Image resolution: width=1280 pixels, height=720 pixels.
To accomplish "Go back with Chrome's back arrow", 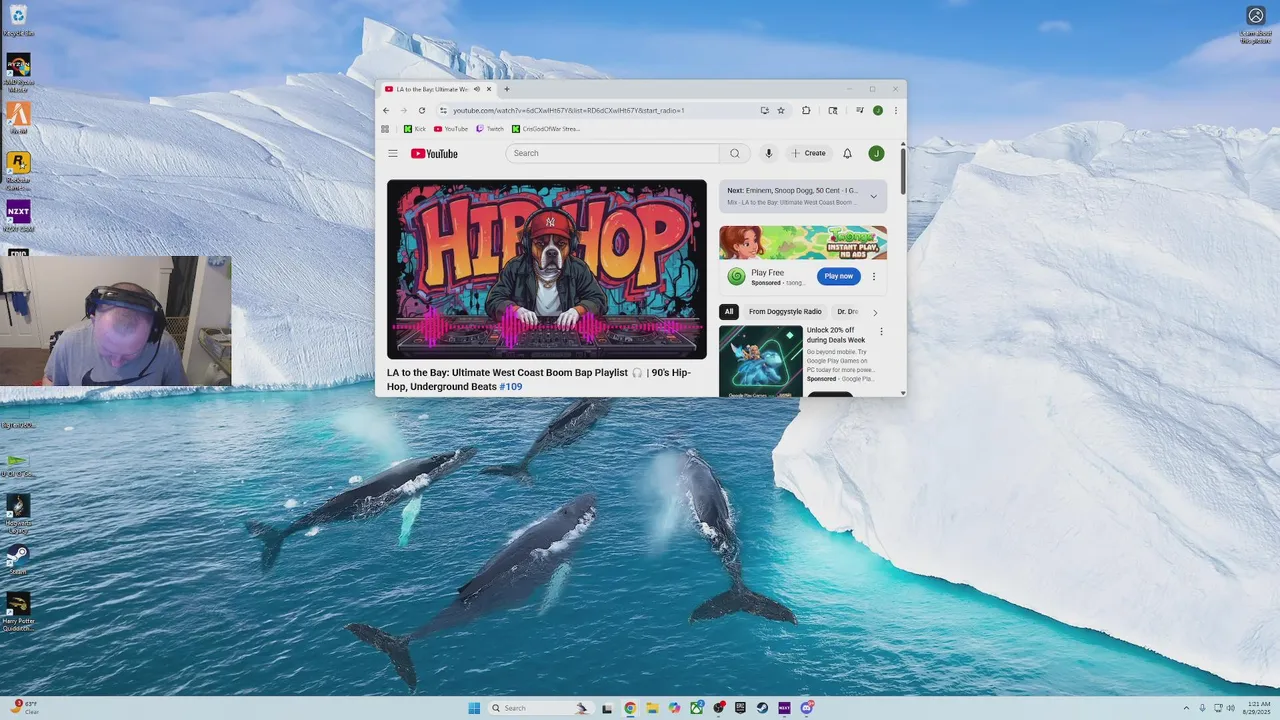I will pyautogui.click(x=386, y=110).
